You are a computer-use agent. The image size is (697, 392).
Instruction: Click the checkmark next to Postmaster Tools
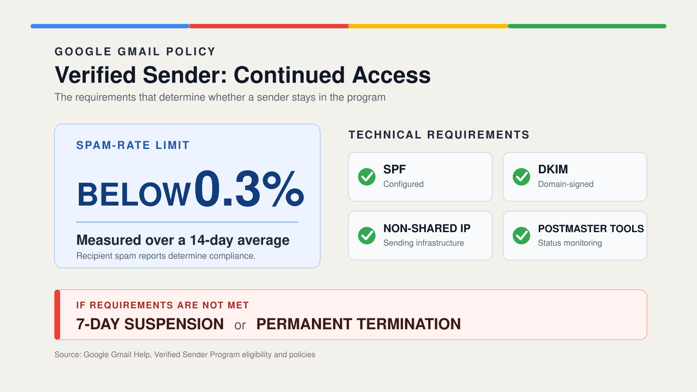point(521,235)
